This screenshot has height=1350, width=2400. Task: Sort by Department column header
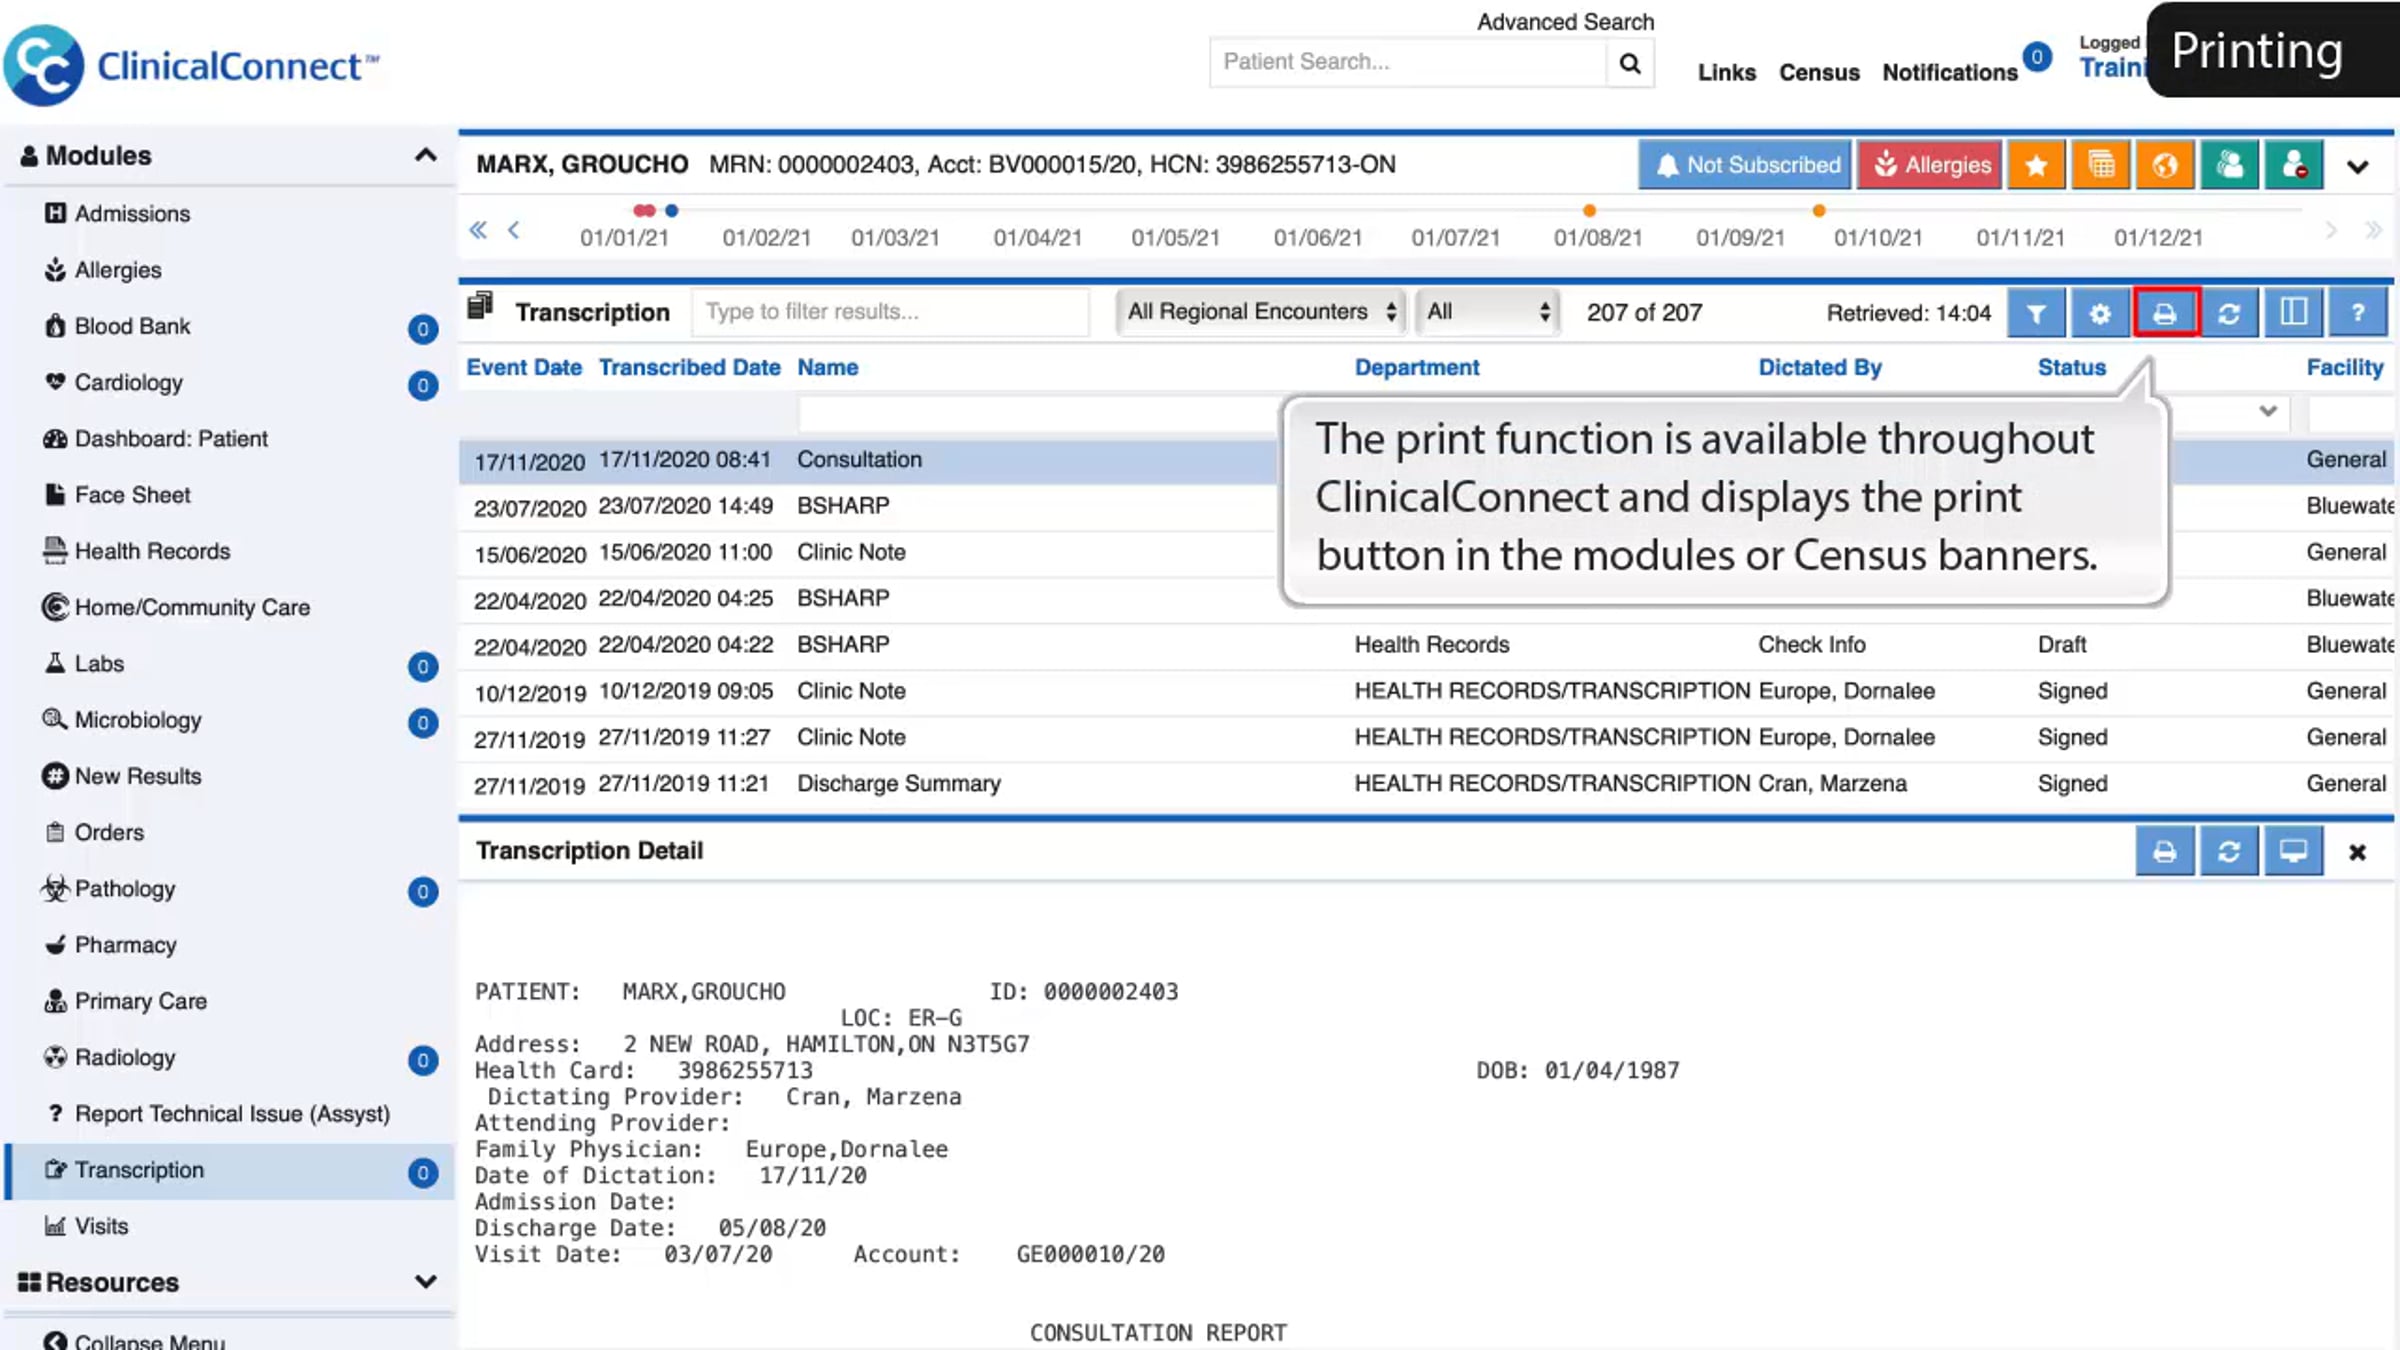pos(1417,368)
